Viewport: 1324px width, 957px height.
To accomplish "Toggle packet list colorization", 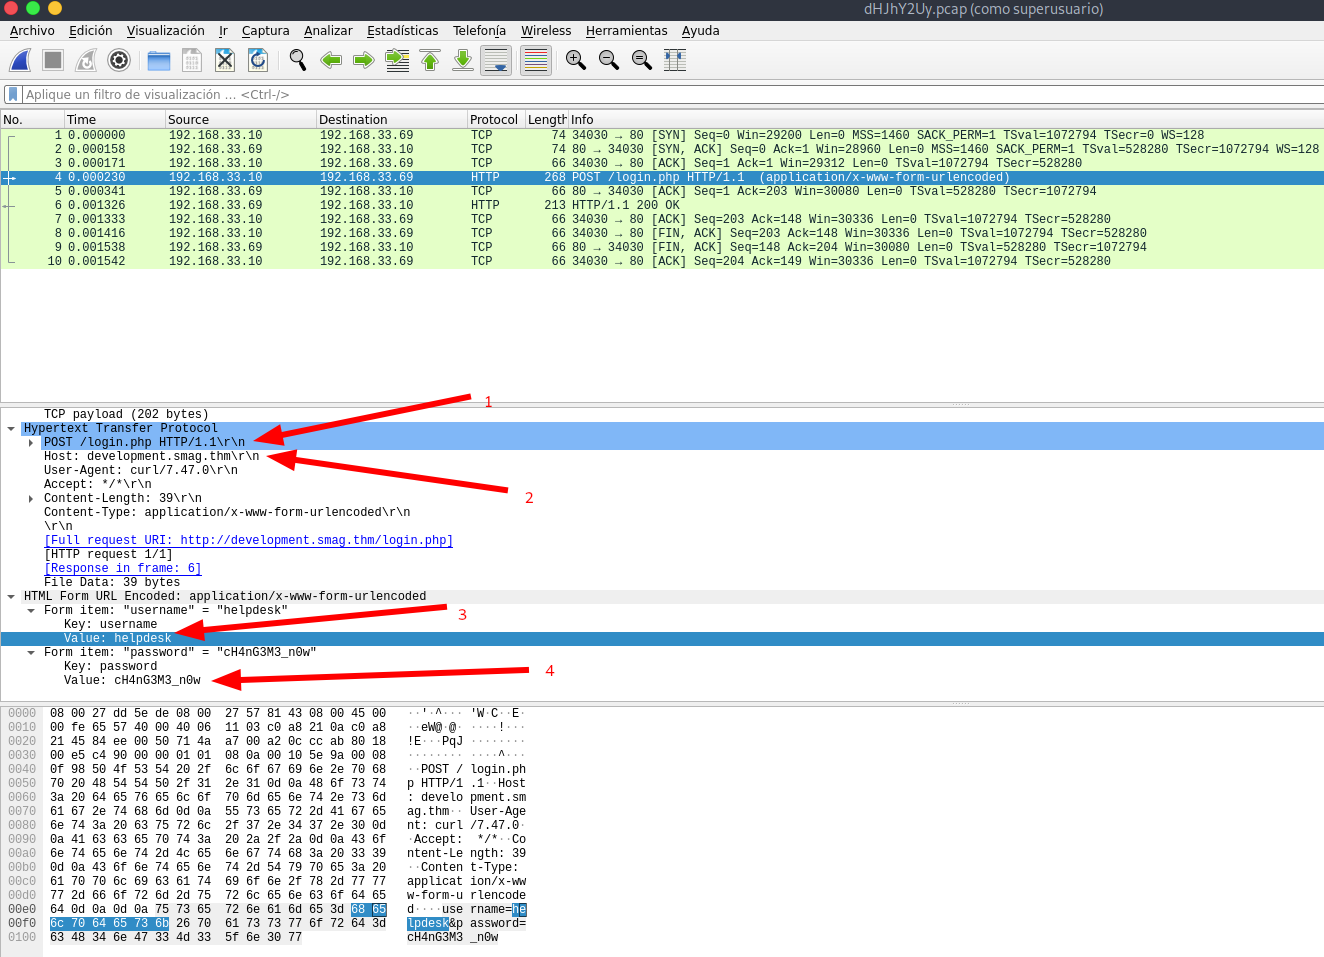I will 536,60.
